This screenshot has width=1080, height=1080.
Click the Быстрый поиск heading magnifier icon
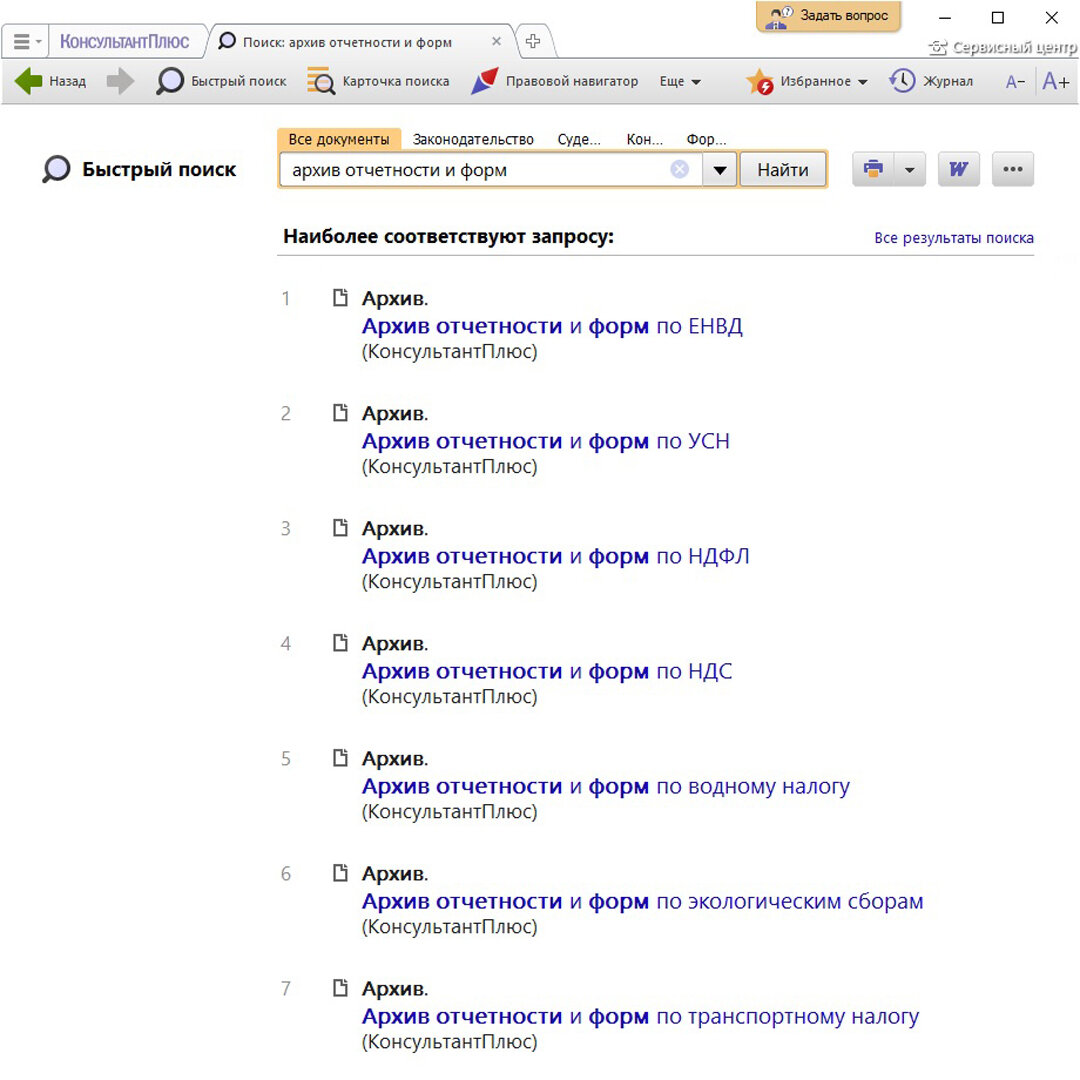click(56, 169)
